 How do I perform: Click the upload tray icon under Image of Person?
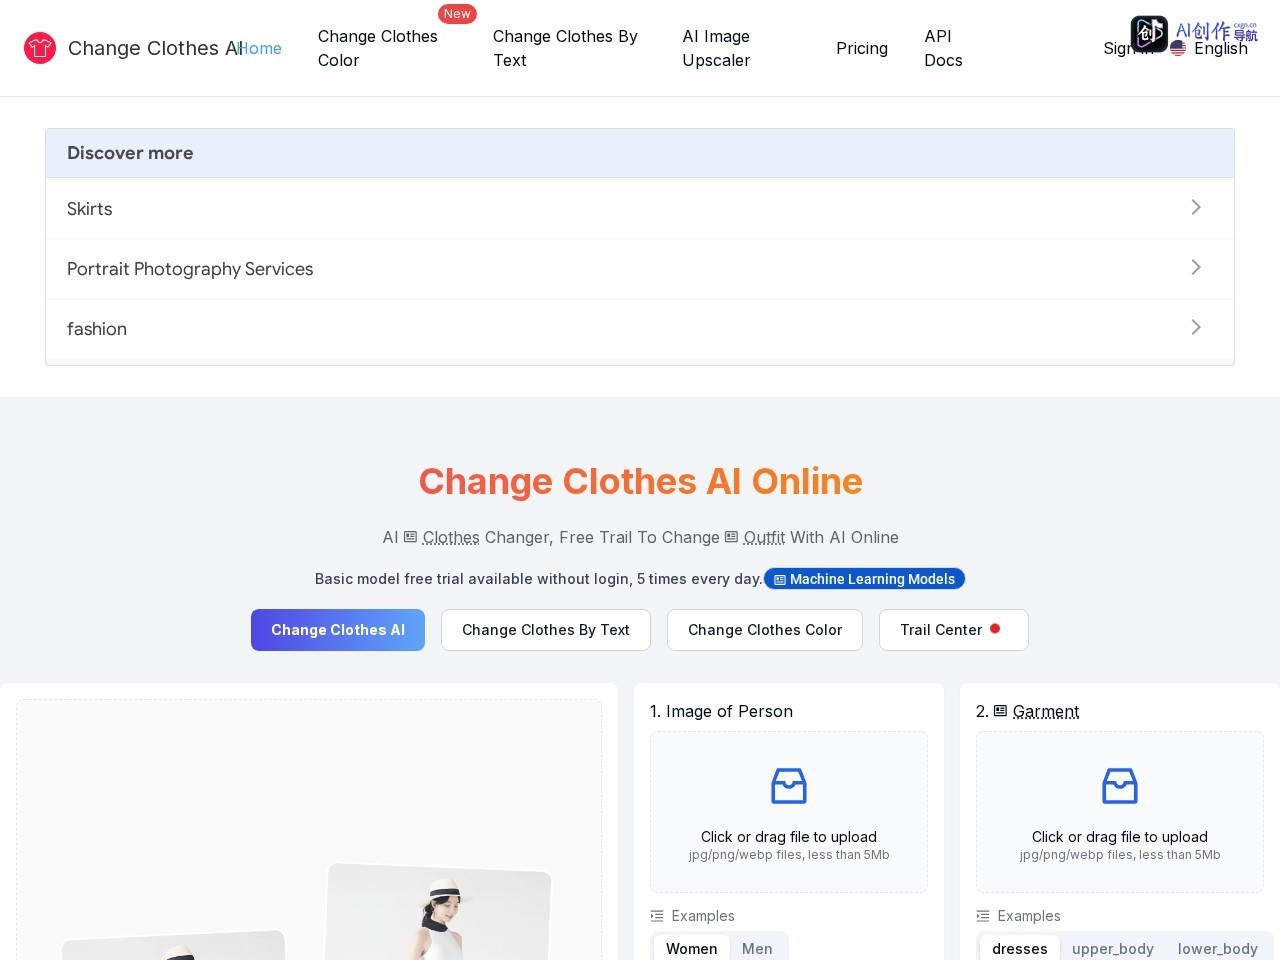pos(789,786)
